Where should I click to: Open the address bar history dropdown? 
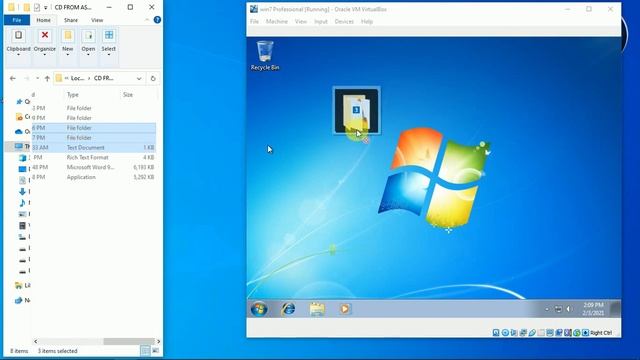tap(139, 78)
